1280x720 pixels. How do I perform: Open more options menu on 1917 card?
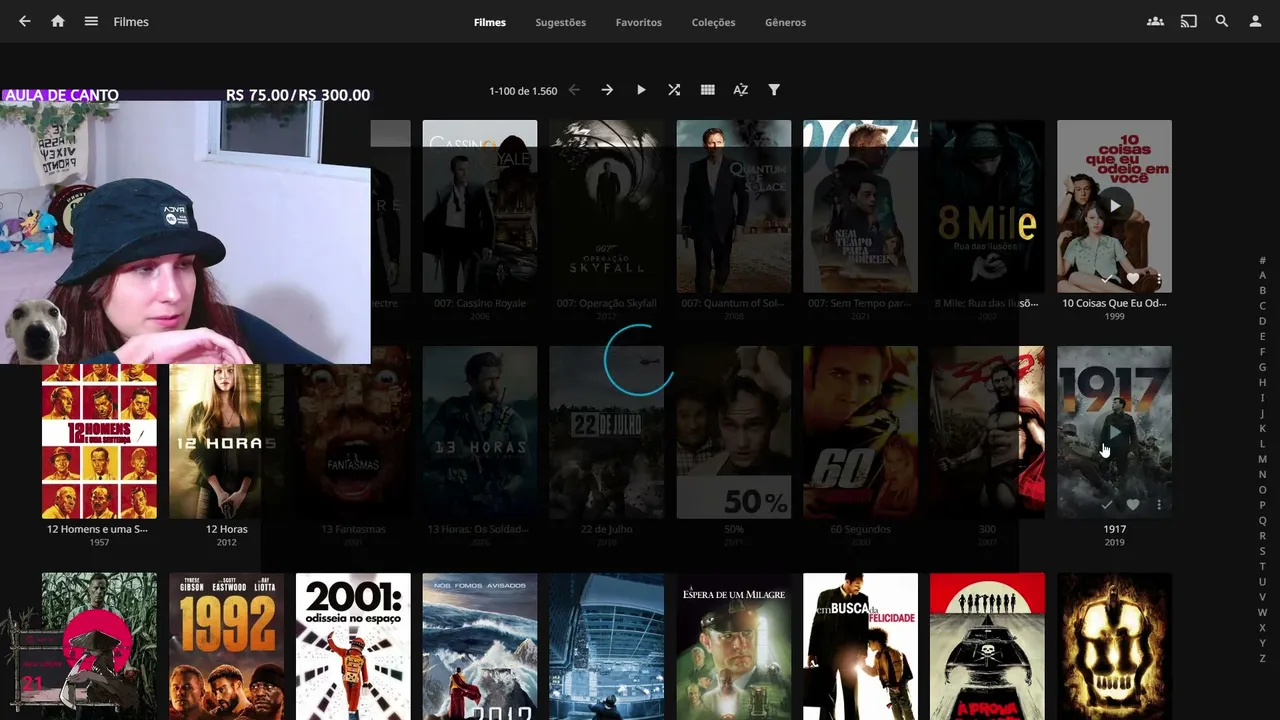(x=1159, y=505)
